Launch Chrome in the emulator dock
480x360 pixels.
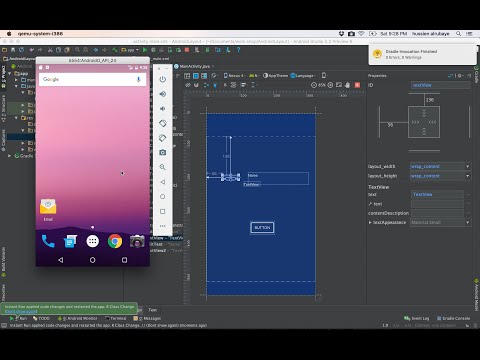click(x=115, y=241)
